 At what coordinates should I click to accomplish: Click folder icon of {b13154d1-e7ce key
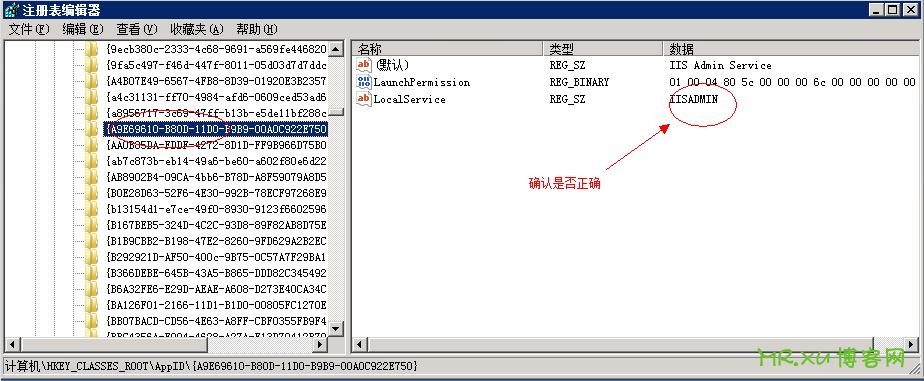91,208
